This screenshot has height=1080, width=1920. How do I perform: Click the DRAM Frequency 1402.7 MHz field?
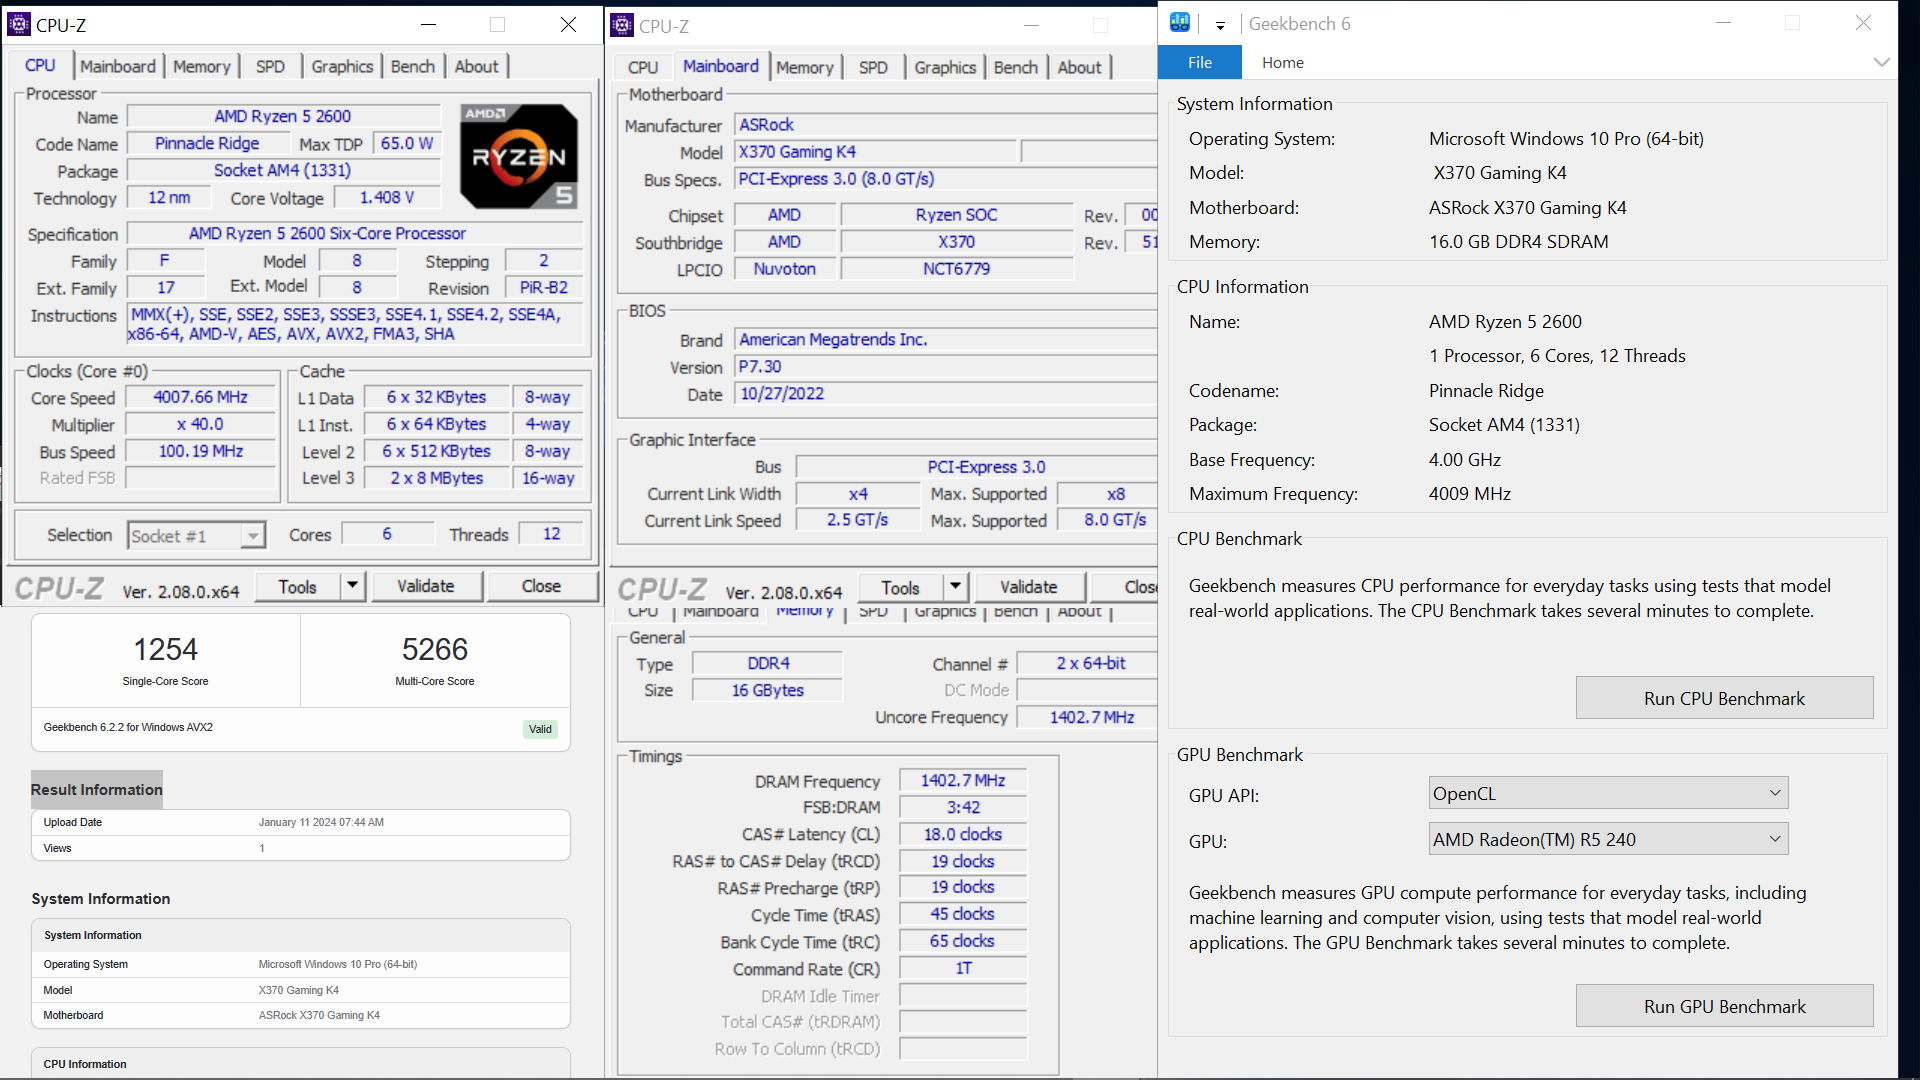[963, 780]
